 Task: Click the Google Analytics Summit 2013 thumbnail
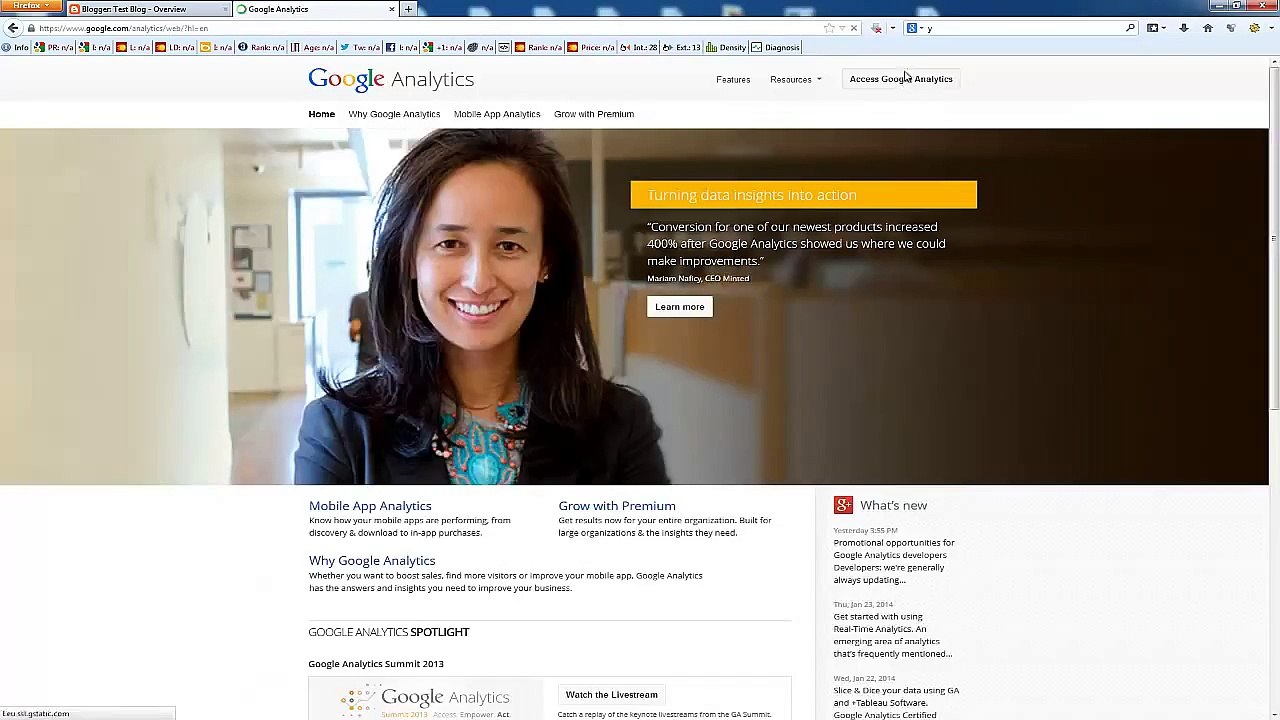(426, 699)
